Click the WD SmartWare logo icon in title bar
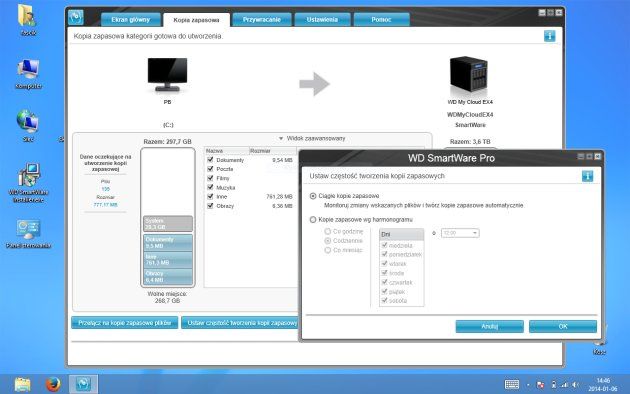The height and width of the screenshot is (394, 630). point(76,17)
